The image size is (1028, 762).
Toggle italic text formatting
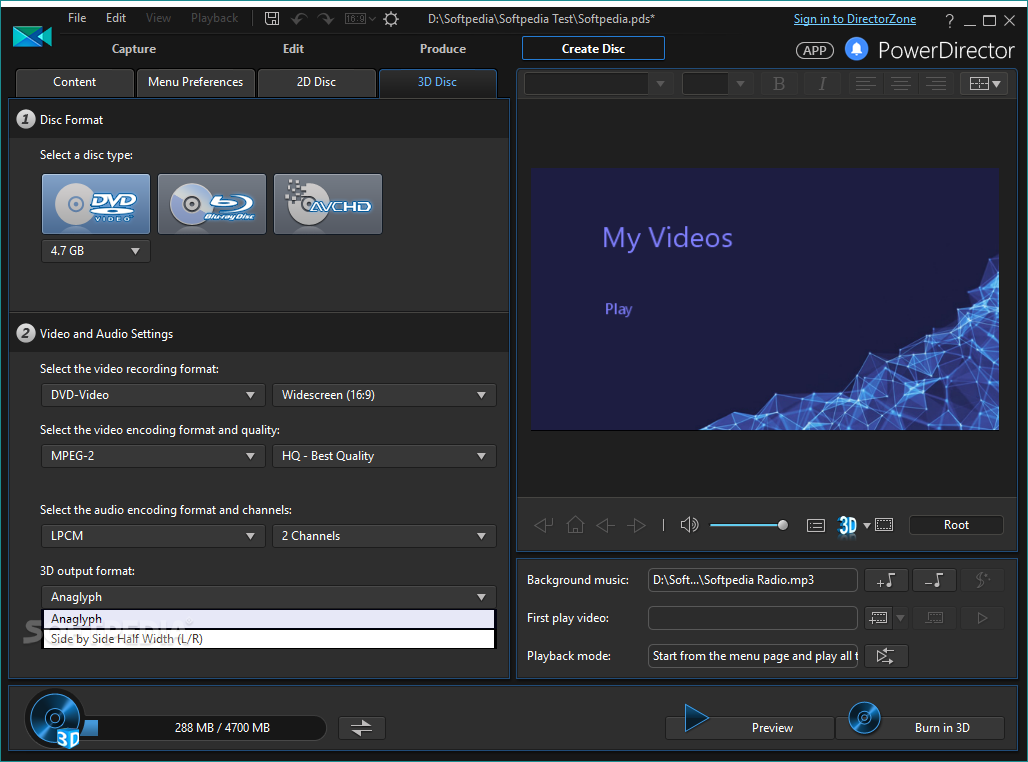[x=822, y=84]
